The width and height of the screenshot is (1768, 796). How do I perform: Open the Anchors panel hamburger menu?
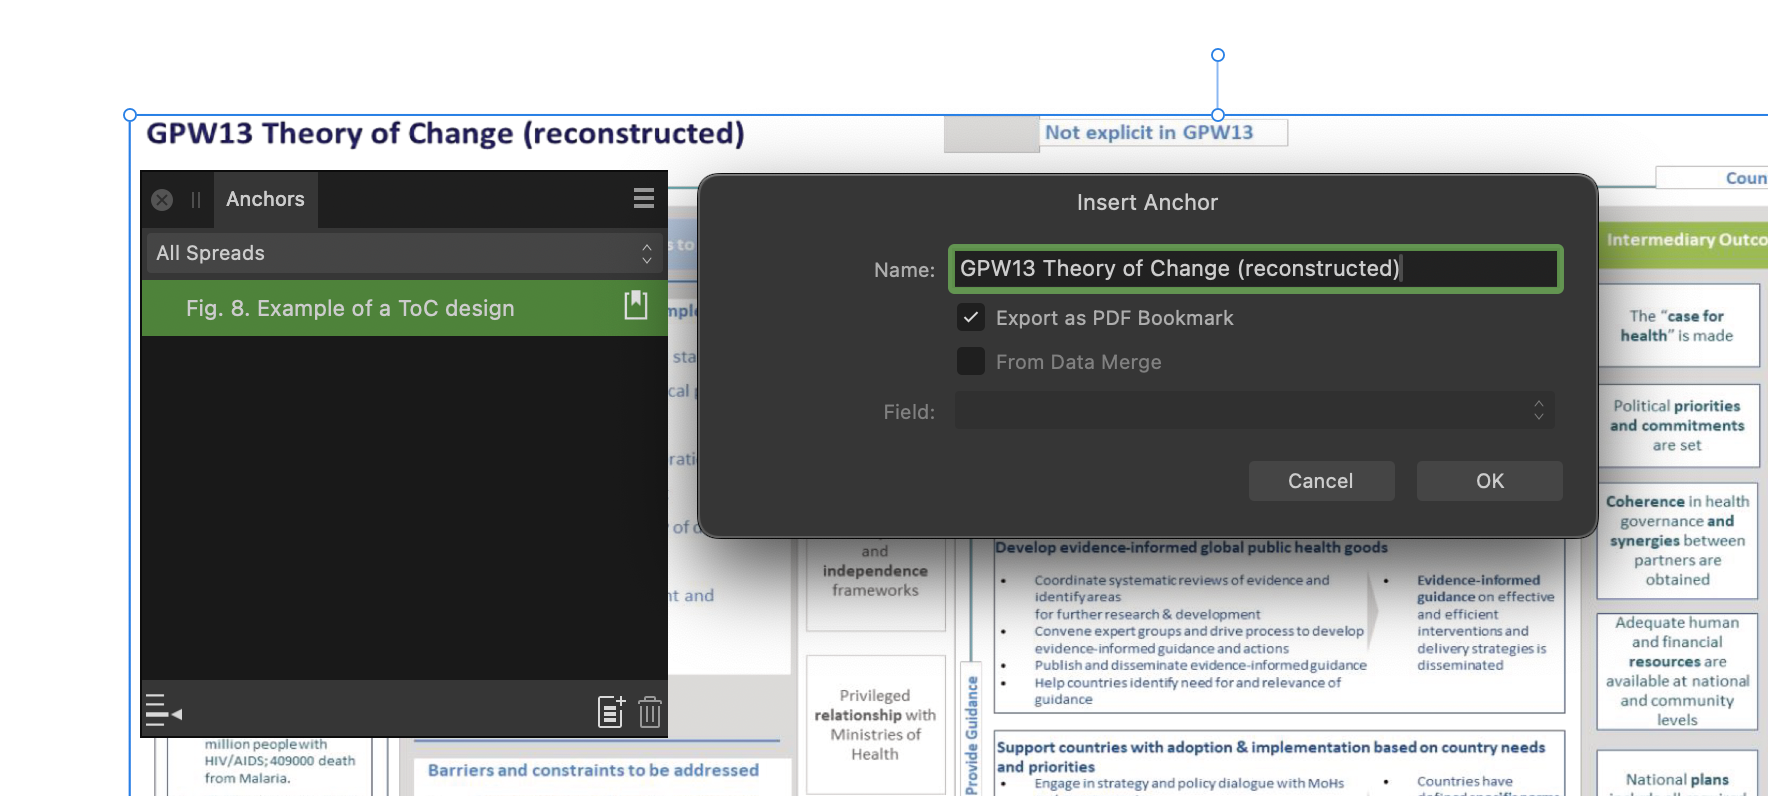click(x=644, y=198)
